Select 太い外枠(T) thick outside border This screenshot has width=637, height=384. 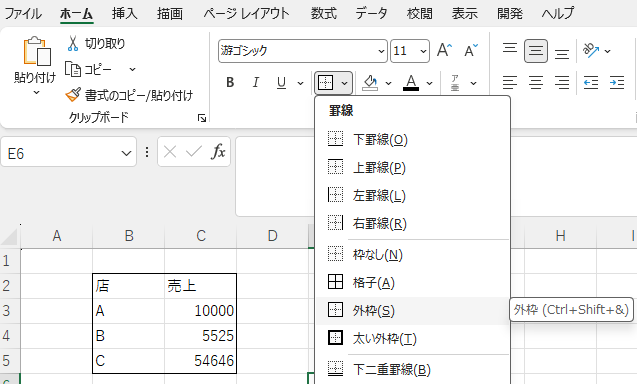[412, 338]
